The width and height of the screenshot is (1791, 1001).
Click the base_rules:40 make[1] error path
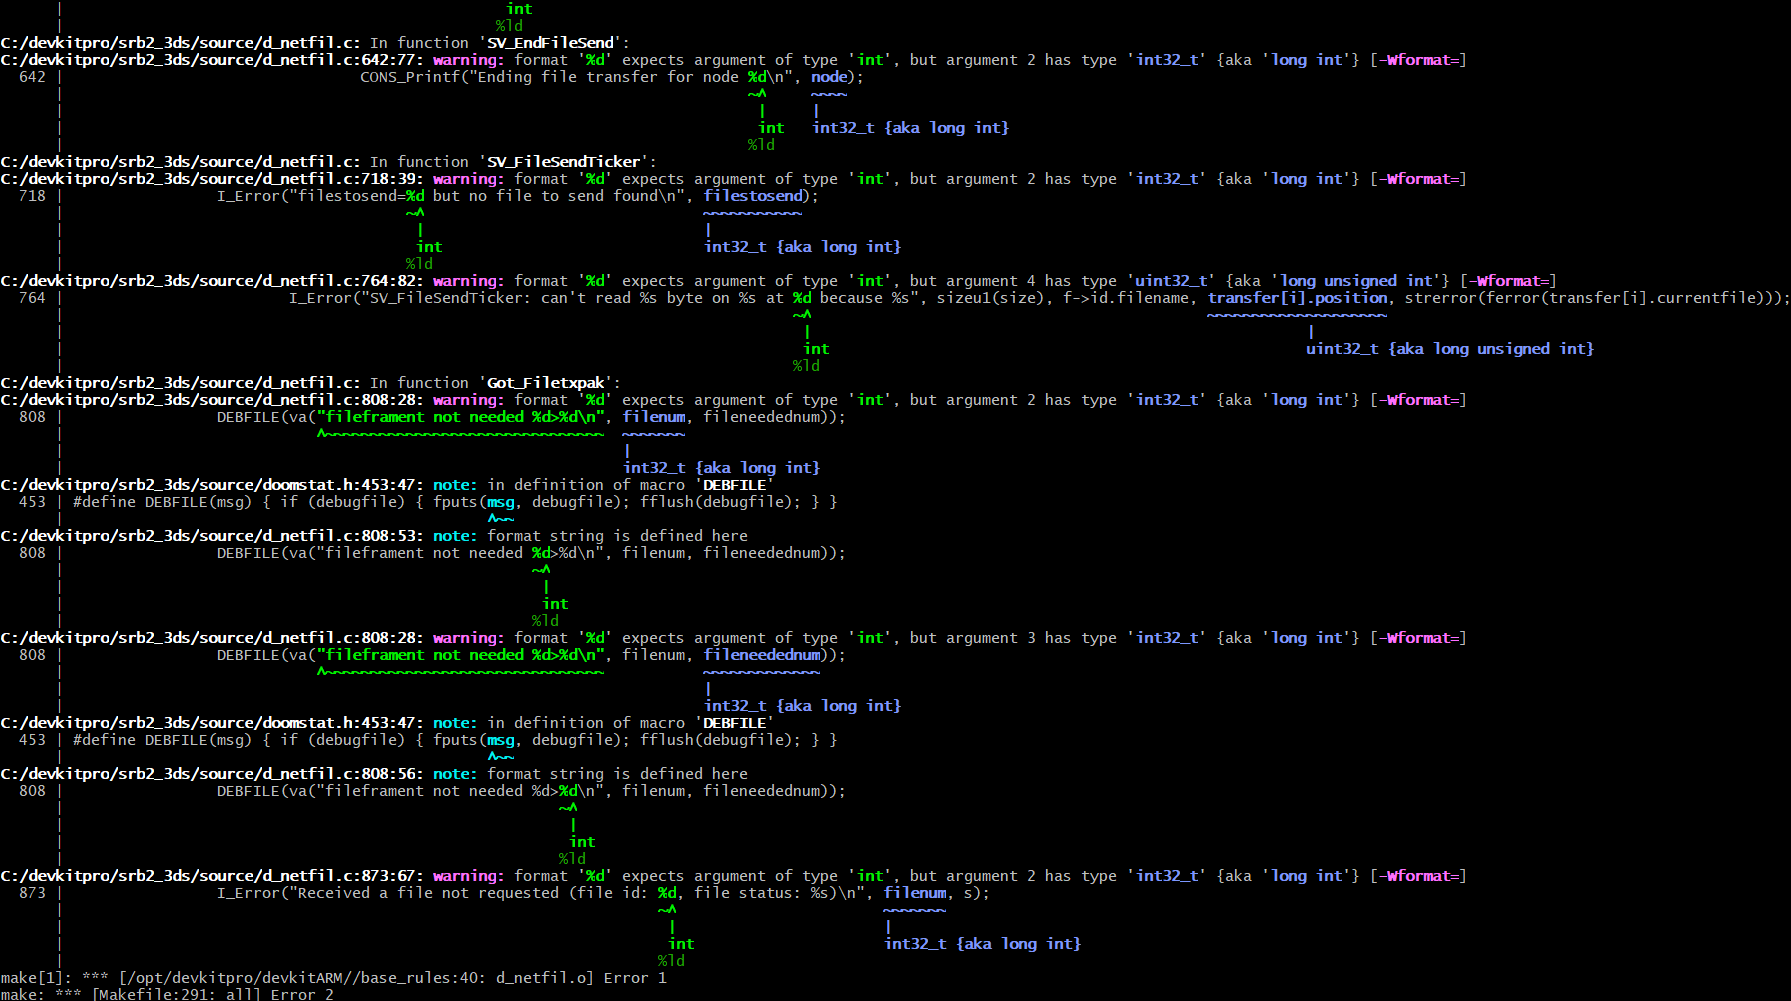(351, 978)
